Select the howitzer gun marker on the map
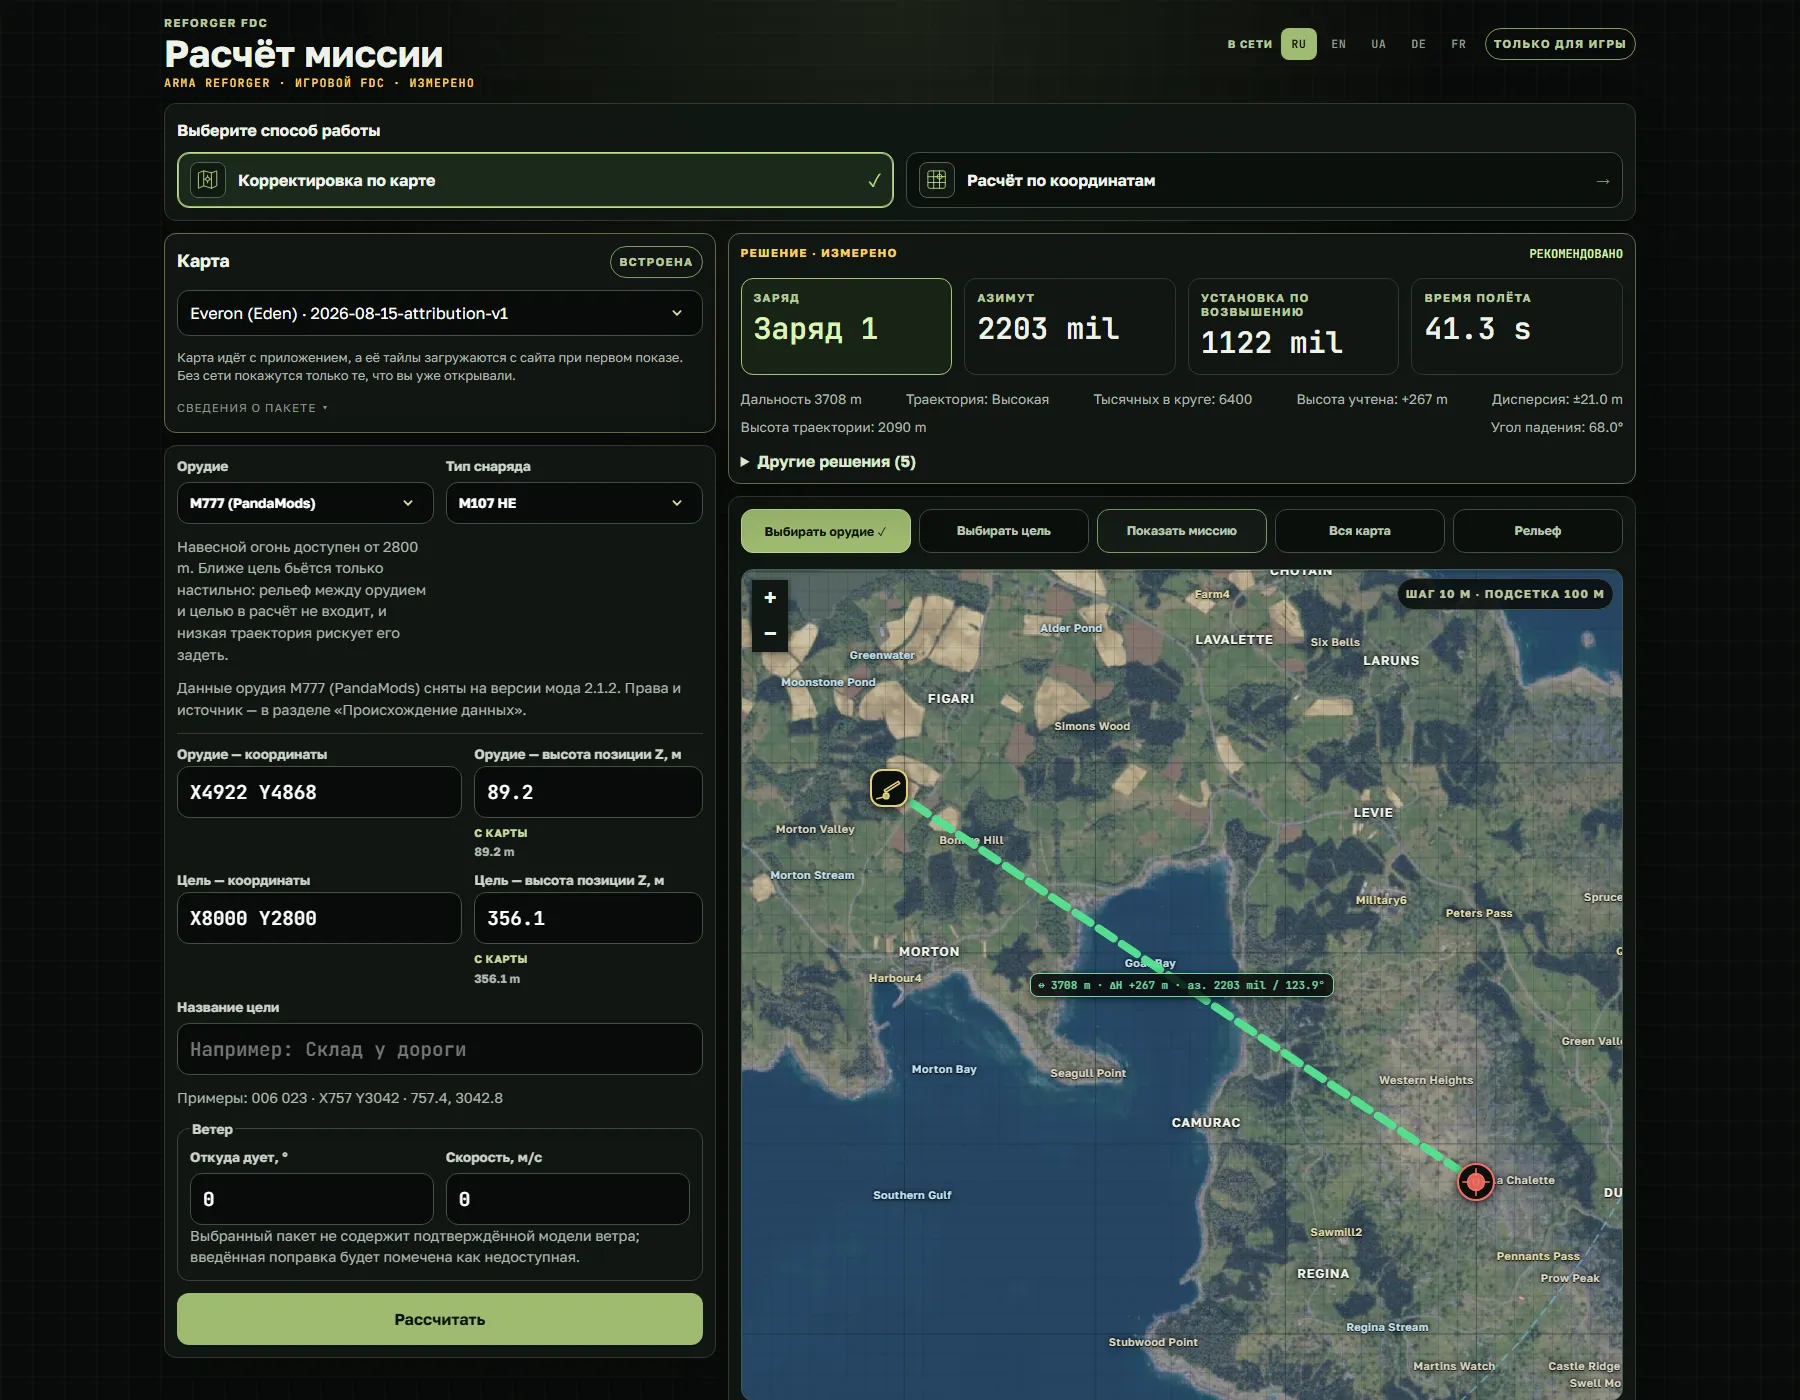 tap(889, 788)
